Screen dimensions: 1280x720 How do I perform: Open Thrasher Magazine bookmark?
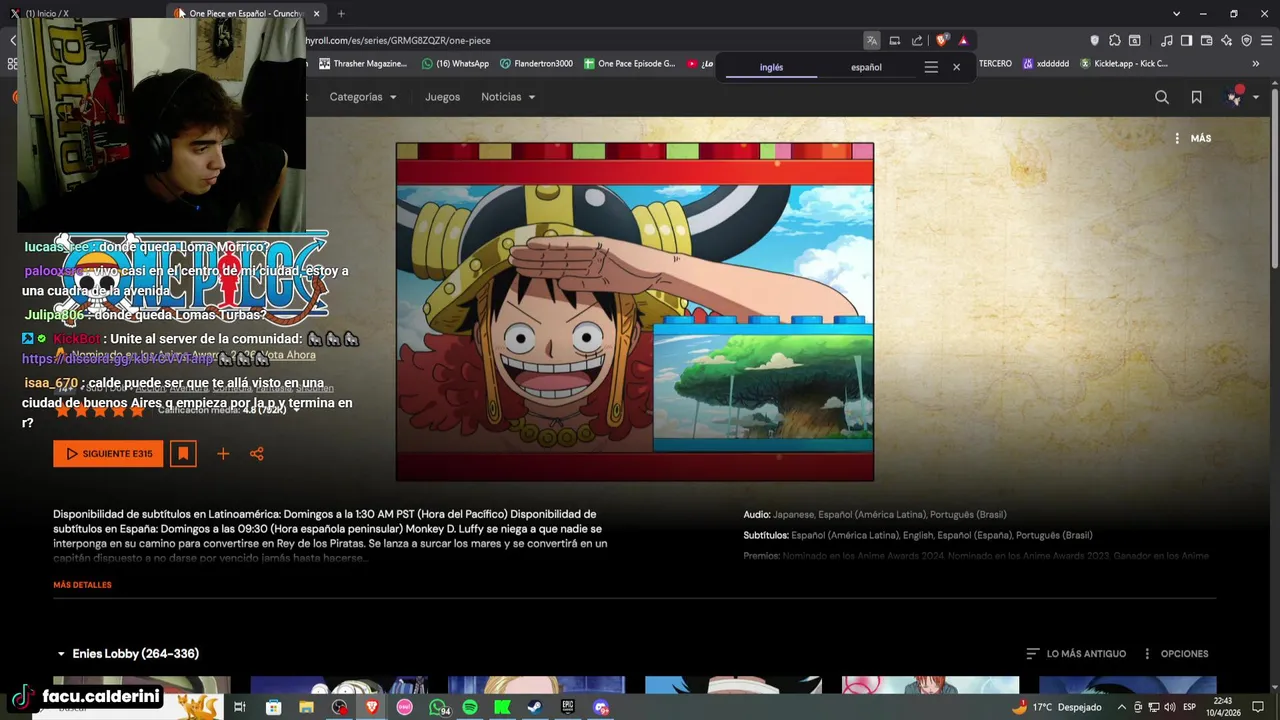[362, 64]
